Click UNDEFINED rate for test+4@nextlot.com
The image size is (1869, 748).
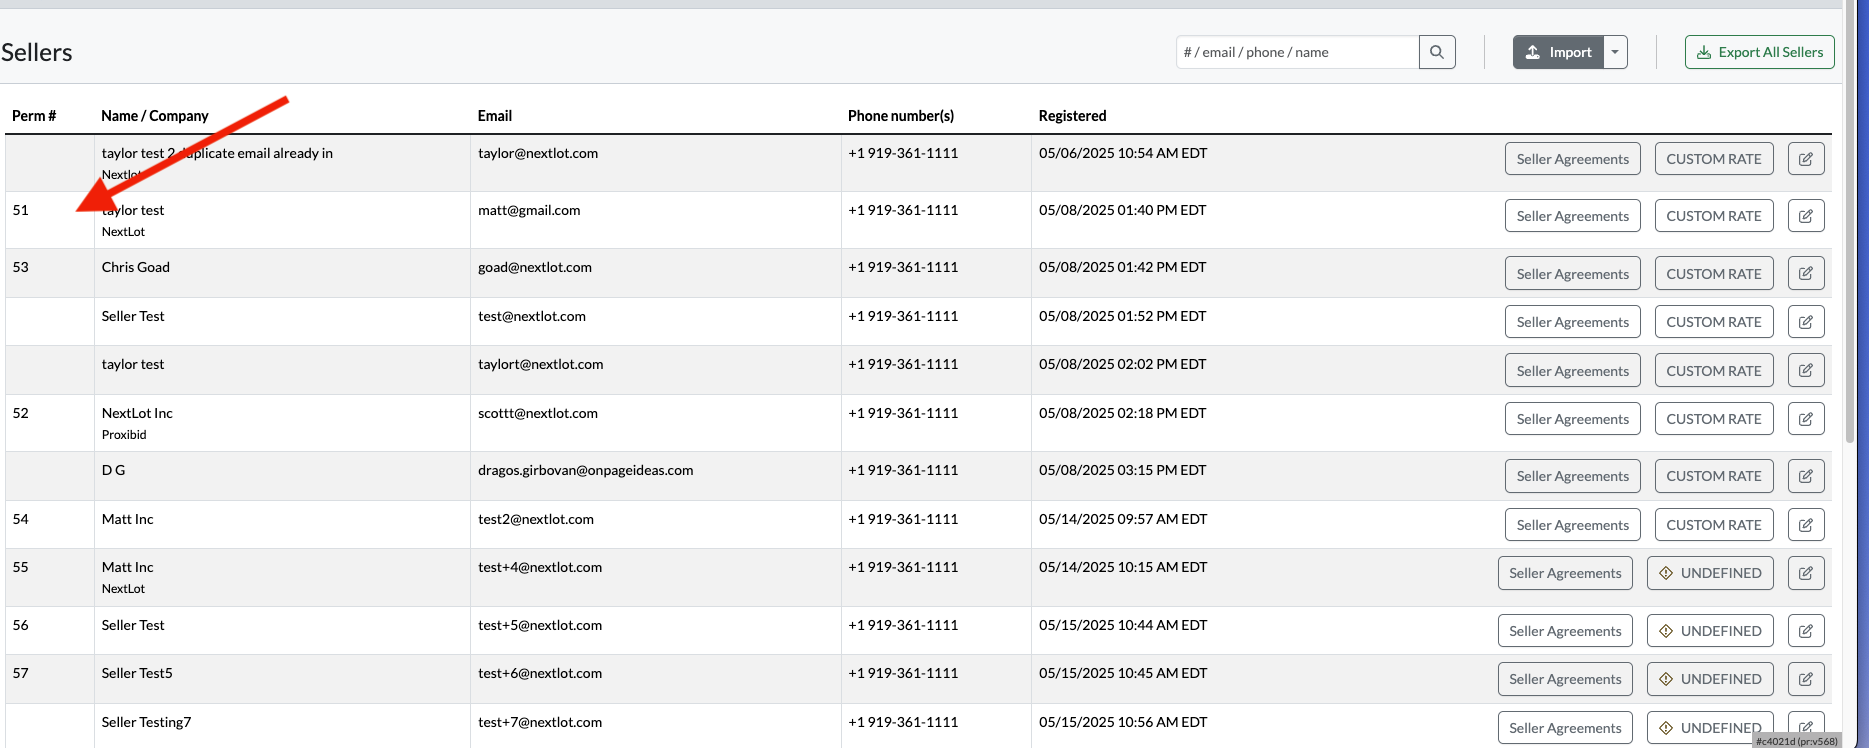point(1710,573)
